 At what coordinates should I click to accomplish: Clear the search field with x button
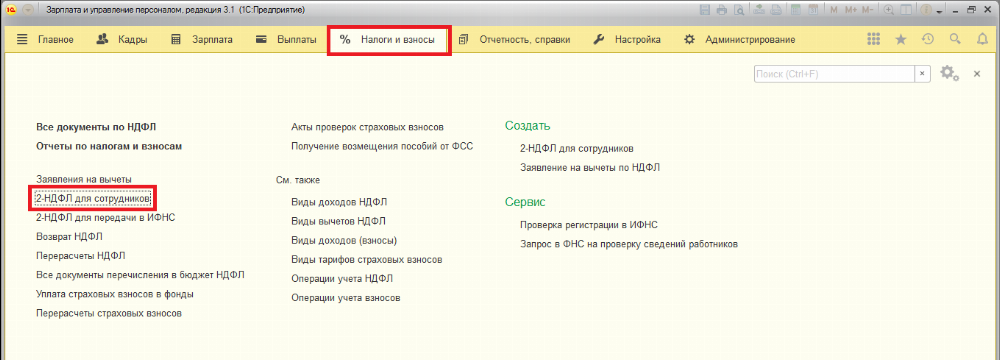pos(922,74)
